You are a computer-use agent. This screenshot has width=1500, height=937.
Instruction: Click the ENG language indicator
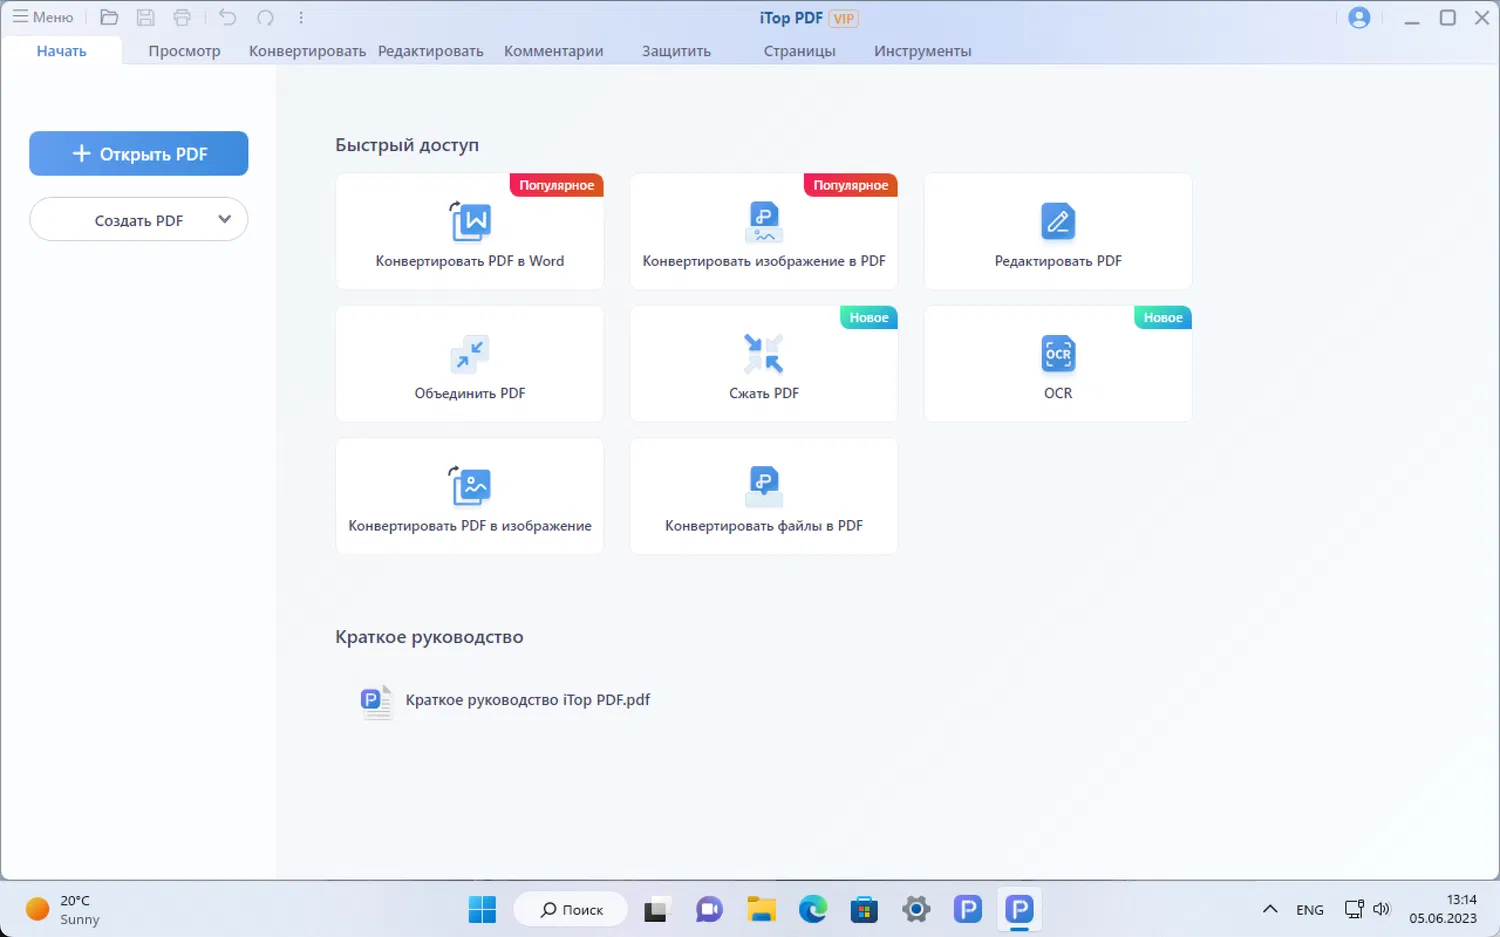tap(1310, 910)
